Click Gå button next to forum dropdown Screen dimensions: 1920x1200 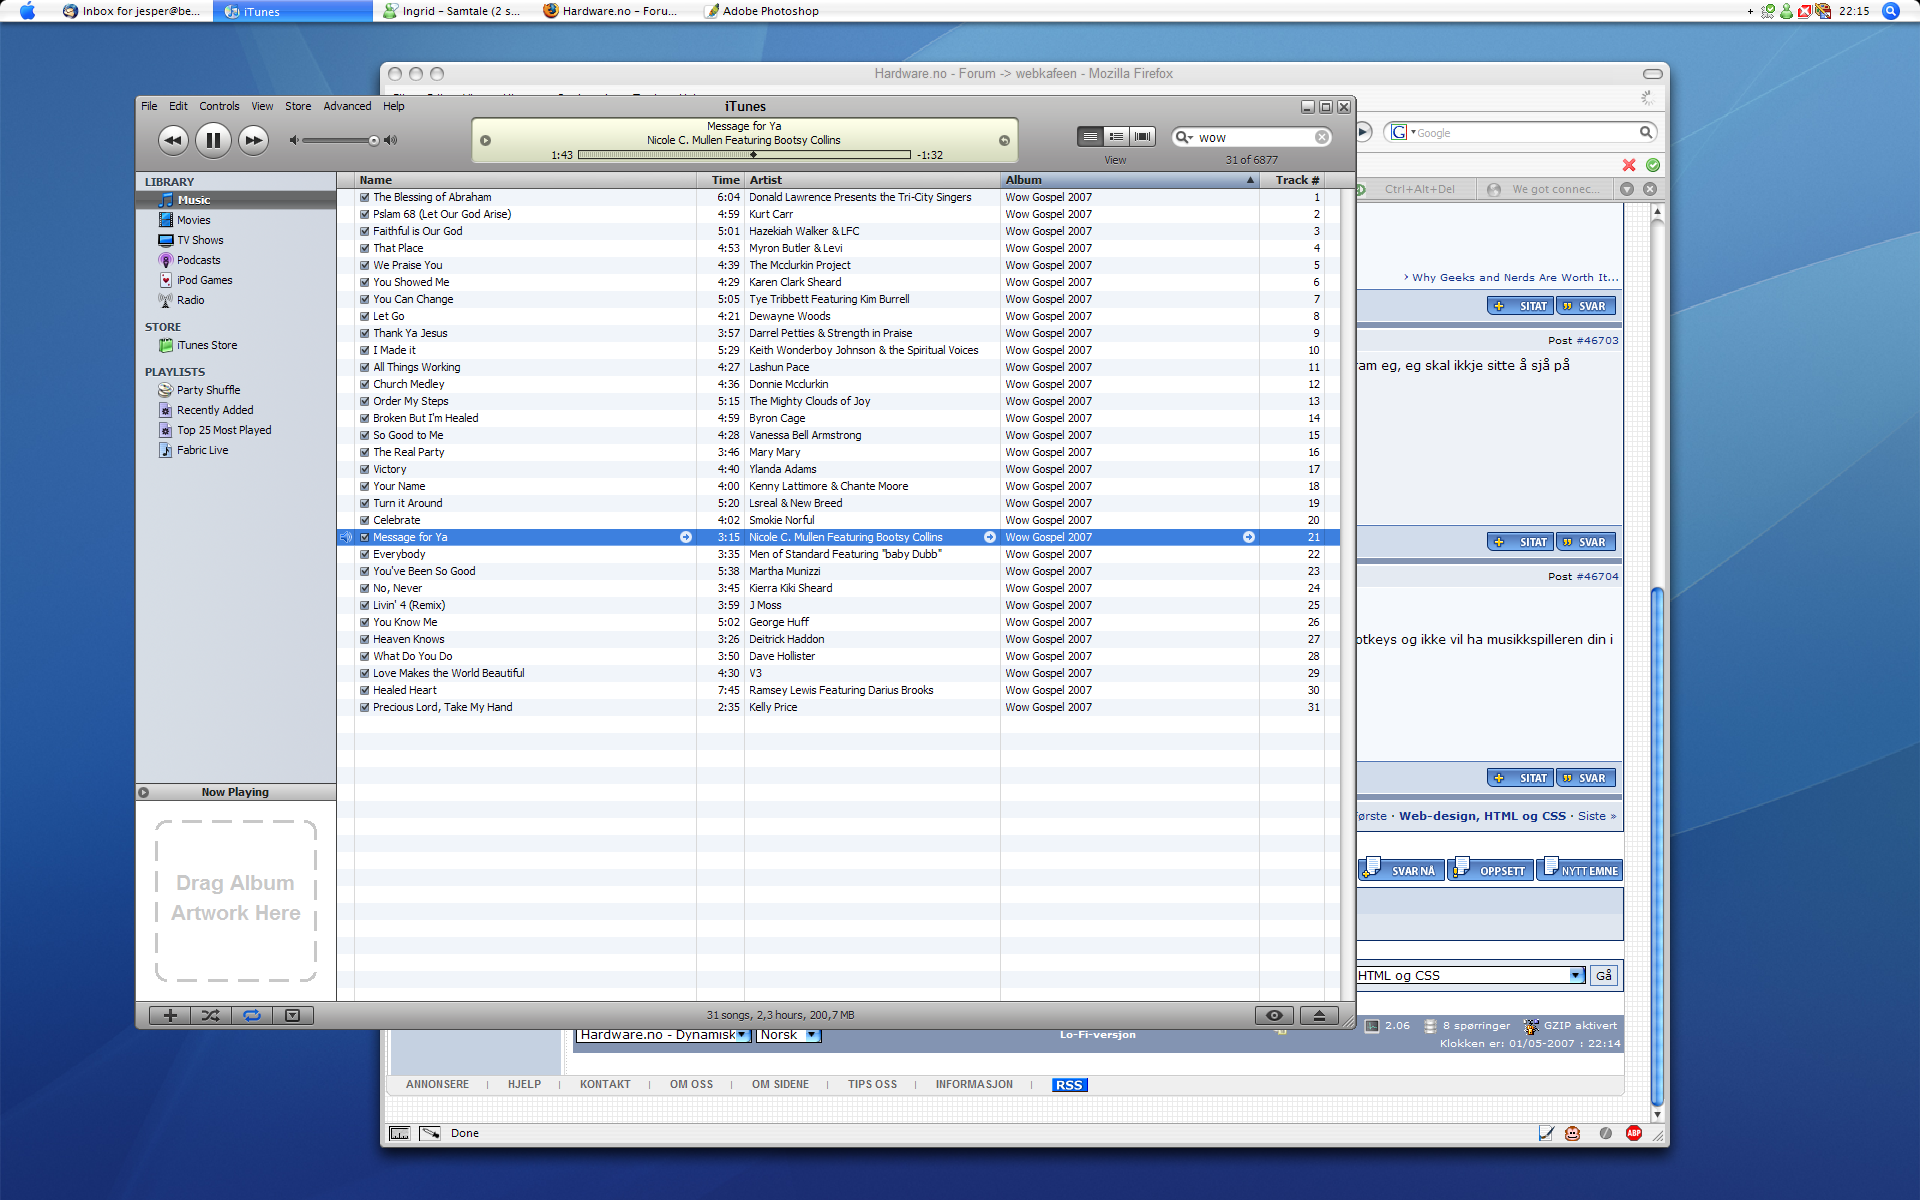(x=1604, y=976)
